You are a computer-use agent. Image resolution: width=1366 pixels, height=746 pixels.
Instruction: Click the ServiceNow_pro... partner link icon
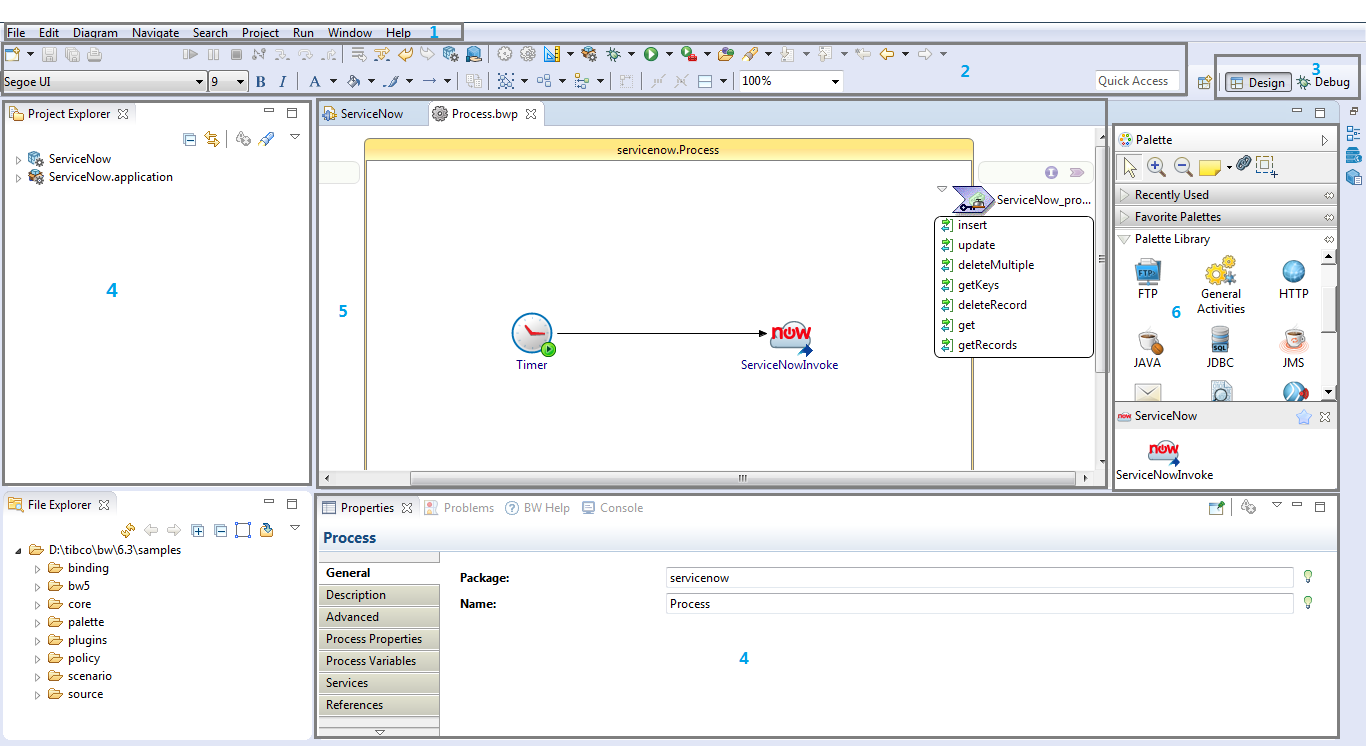[971, 199]
